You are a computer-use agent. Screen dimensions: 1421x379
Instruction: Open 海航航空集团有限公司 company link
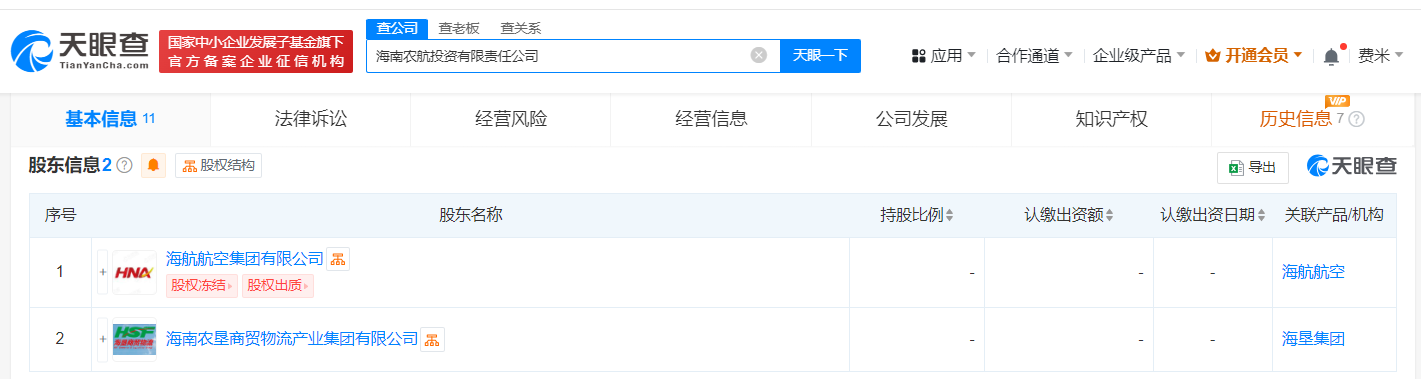pos(245,259)
